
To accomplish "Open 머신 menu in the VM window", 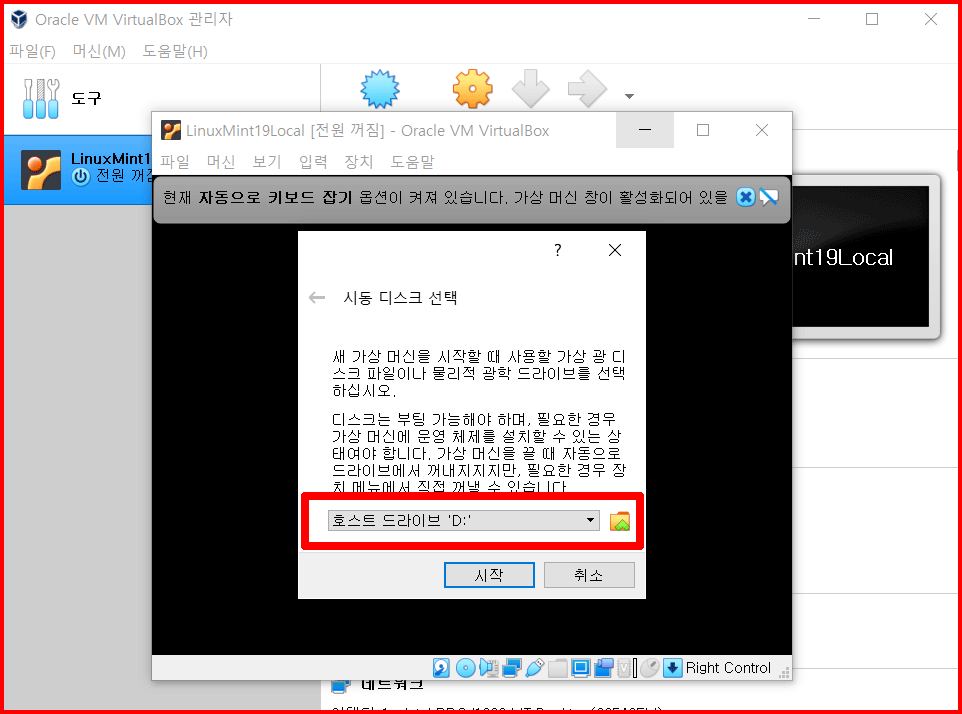I will [x=221, y=161].
